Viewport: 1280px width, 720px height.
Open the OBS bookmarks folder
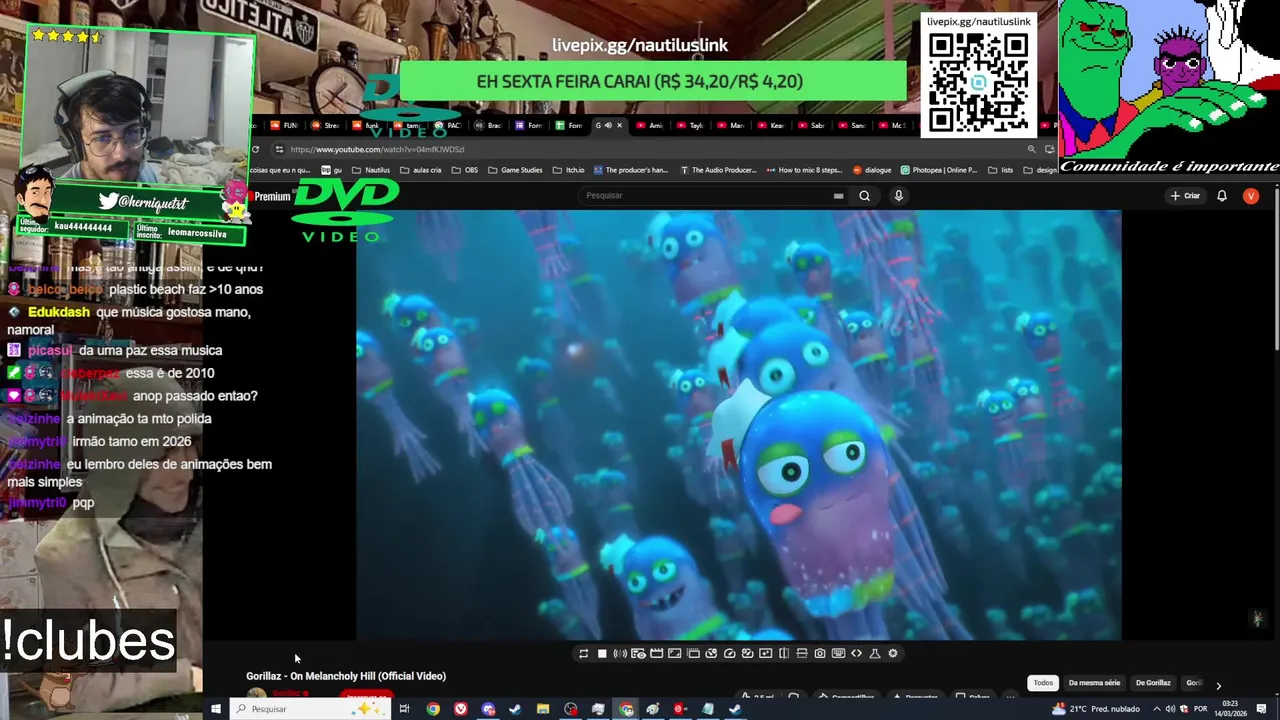tap(465, 170)
